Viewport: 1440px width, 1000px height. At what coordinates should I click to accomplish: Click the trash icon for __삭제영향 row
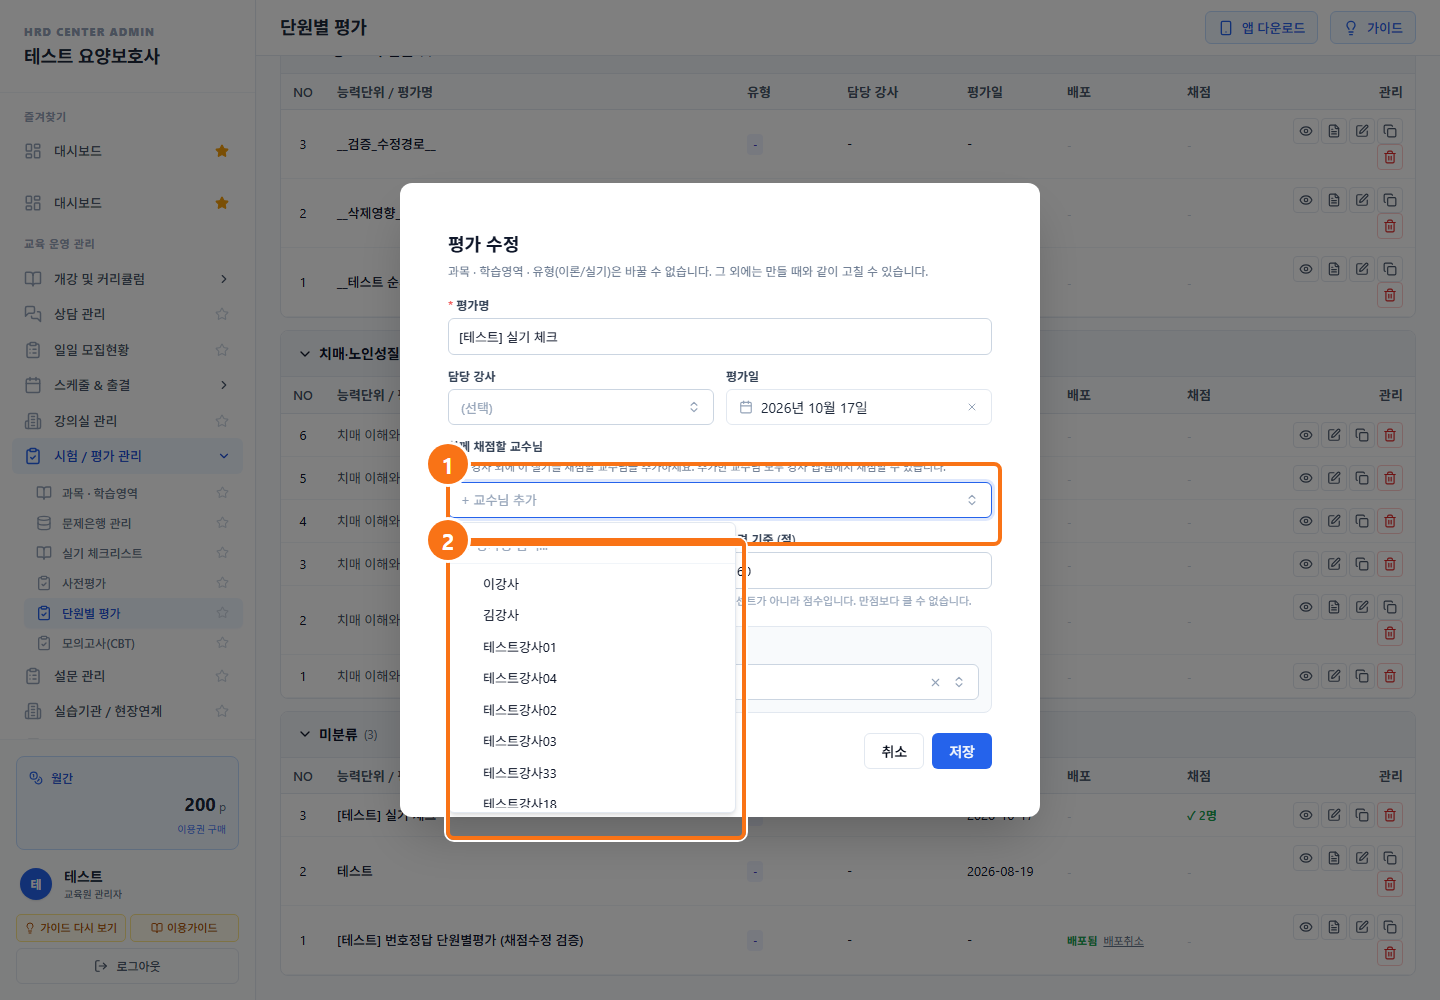(x=1390, y=226)
